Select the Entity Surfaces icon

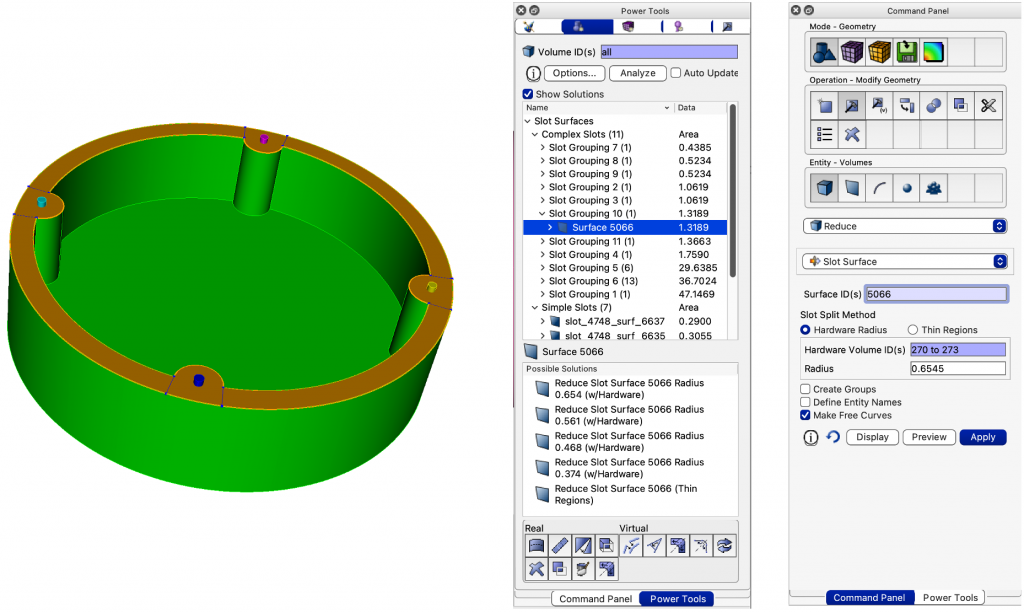851,187
